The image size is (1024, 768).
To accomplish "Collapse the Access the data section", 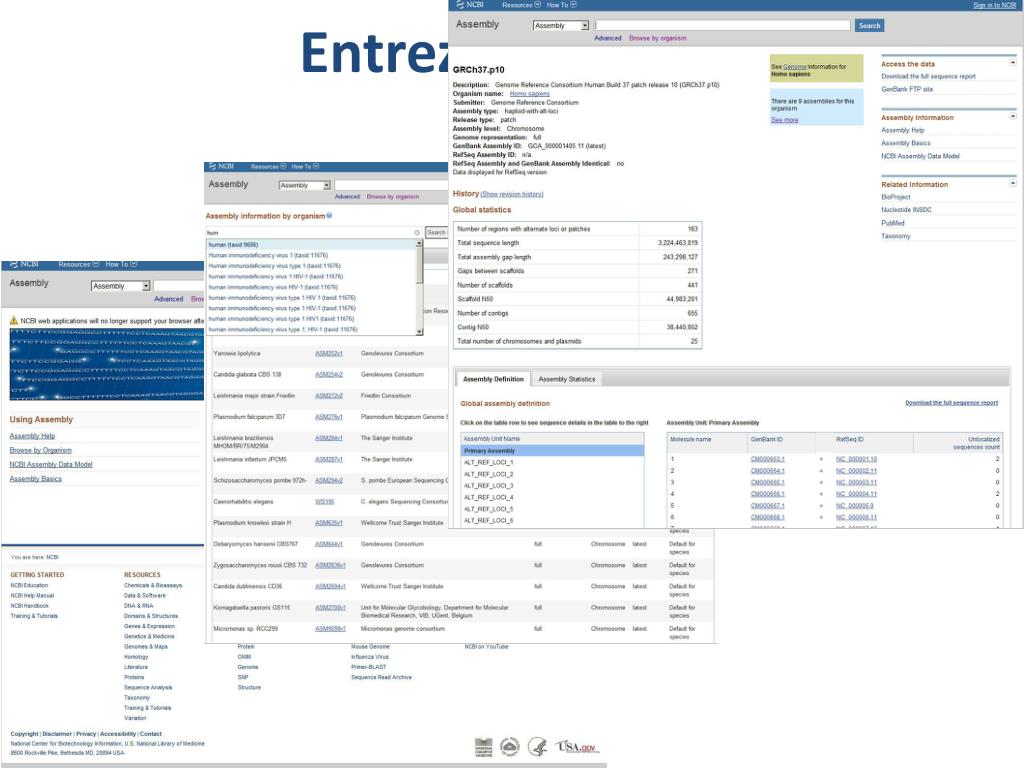I will pos(1012,63).
